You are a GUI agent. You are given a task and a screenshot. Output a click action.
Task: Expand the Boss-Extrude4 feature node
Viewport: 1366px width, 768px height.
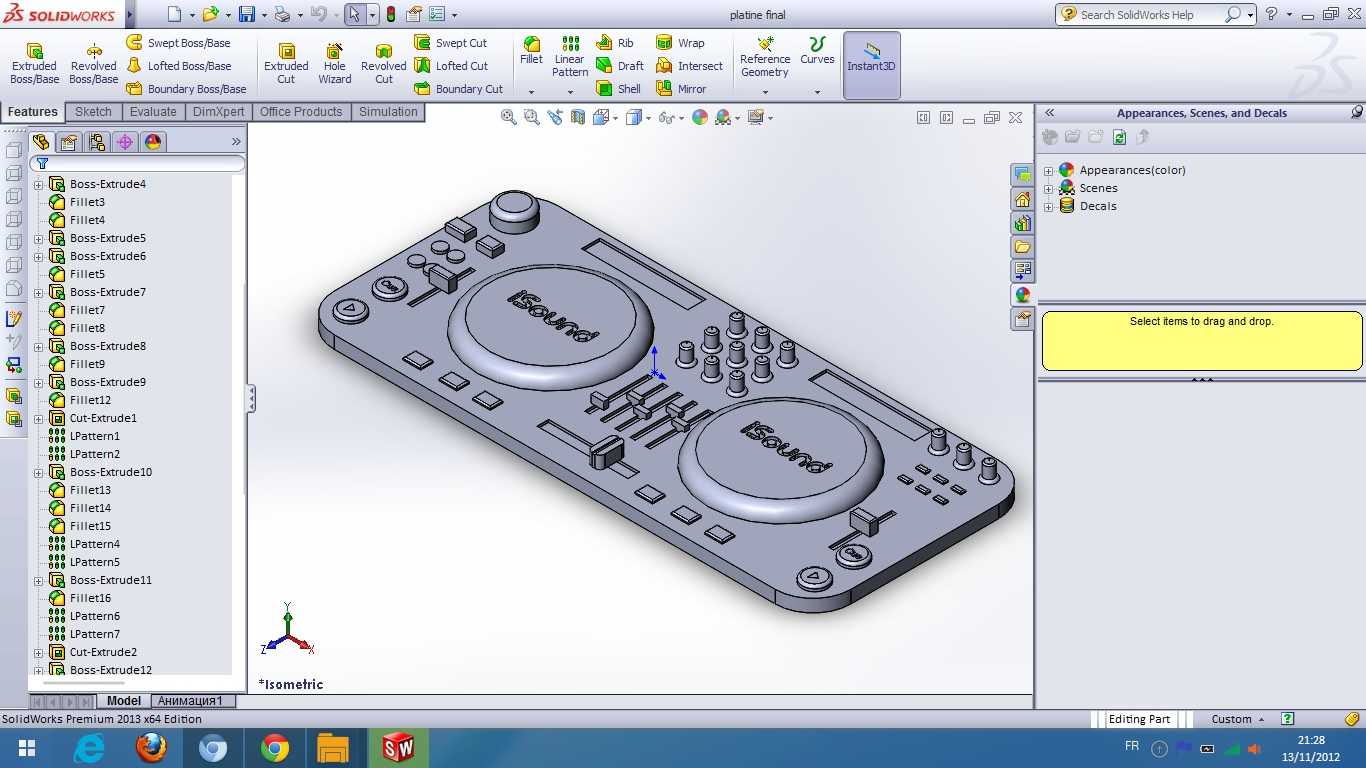click(38, 184)
